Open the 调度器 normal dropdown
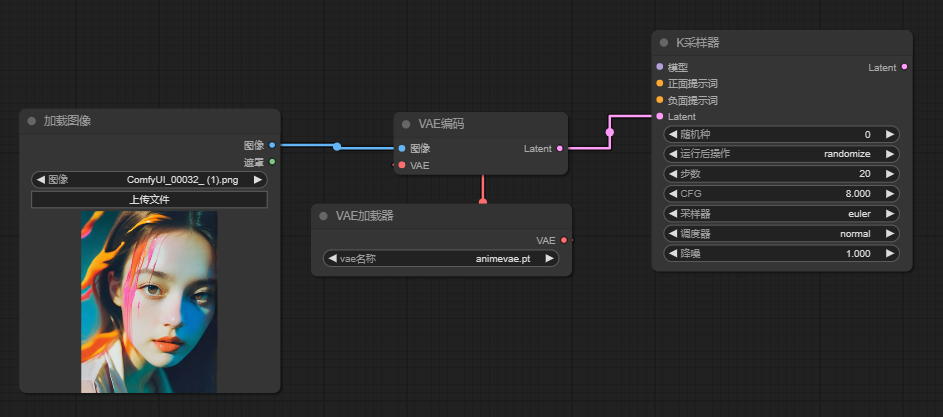The image size is (943, 417). (781, 233)
